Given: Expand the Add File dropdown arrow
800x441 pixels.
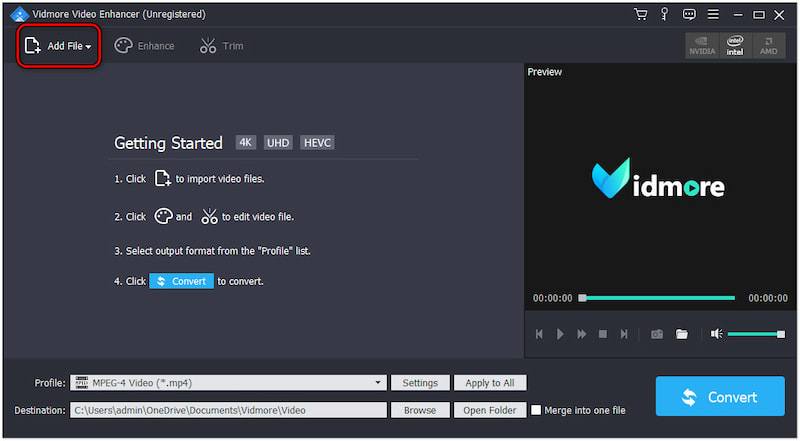Looking at the screenshot, I should [x=88, y=47].
